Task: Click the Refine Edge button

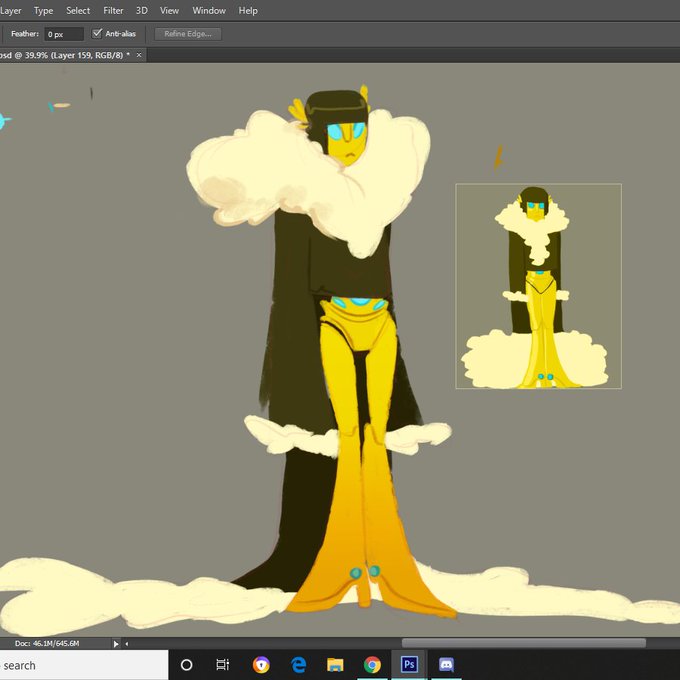Action: [188, 34]
